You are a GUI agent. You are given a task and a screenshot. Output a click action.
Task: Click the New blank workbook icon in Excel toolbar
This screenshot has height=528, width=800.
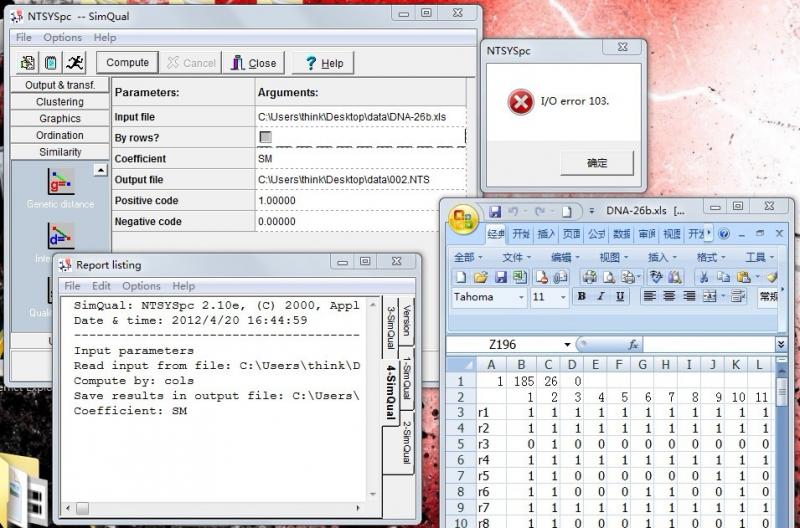pyautogui.click(x=461, y=277)
